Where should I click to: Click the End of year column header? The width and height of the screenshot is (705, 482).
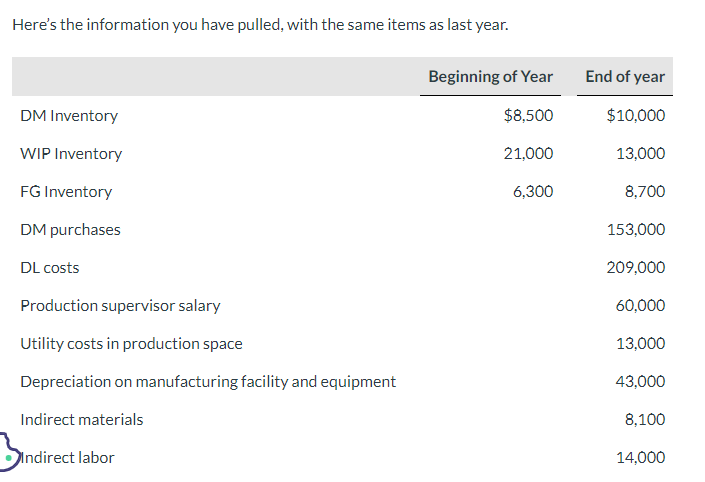tap(625, 76)
